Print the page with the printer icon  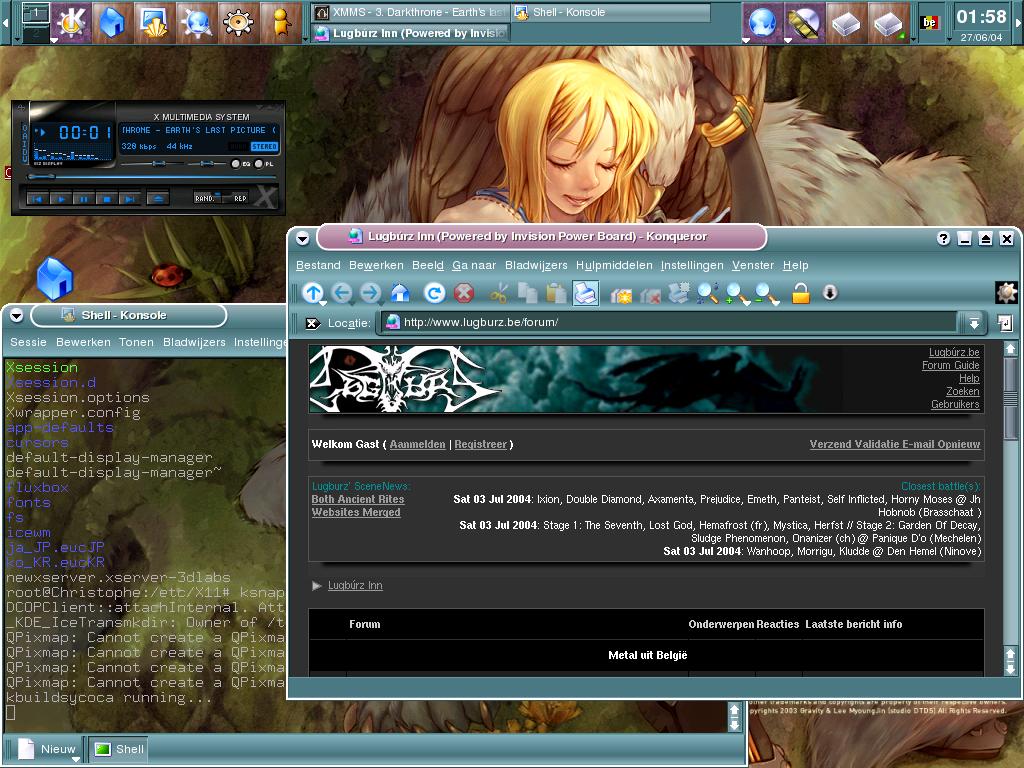tap(585, 293)
